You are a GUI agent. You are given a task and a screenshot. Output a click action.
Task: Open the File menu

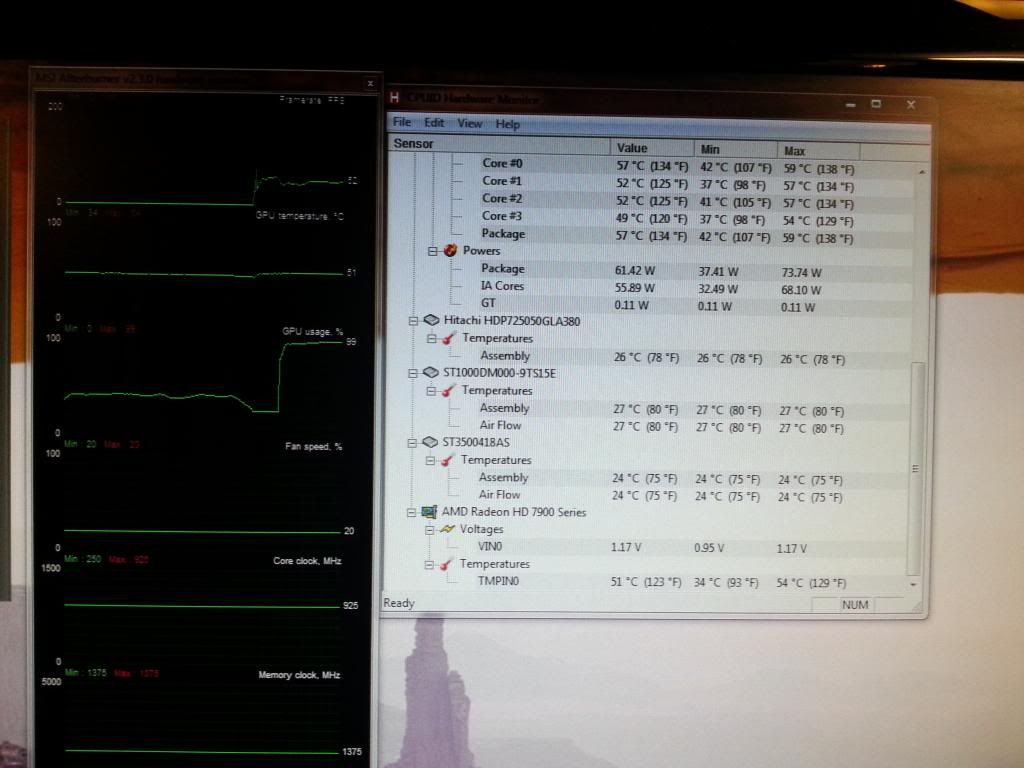(x=402, y=122)
